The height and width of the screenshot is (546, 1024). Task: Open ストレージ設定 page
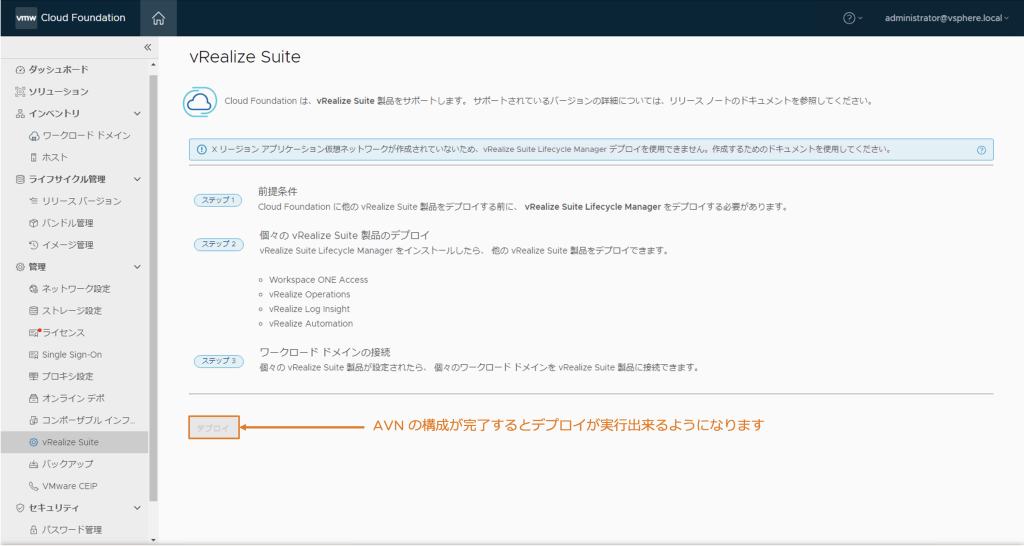click(72, 311)
